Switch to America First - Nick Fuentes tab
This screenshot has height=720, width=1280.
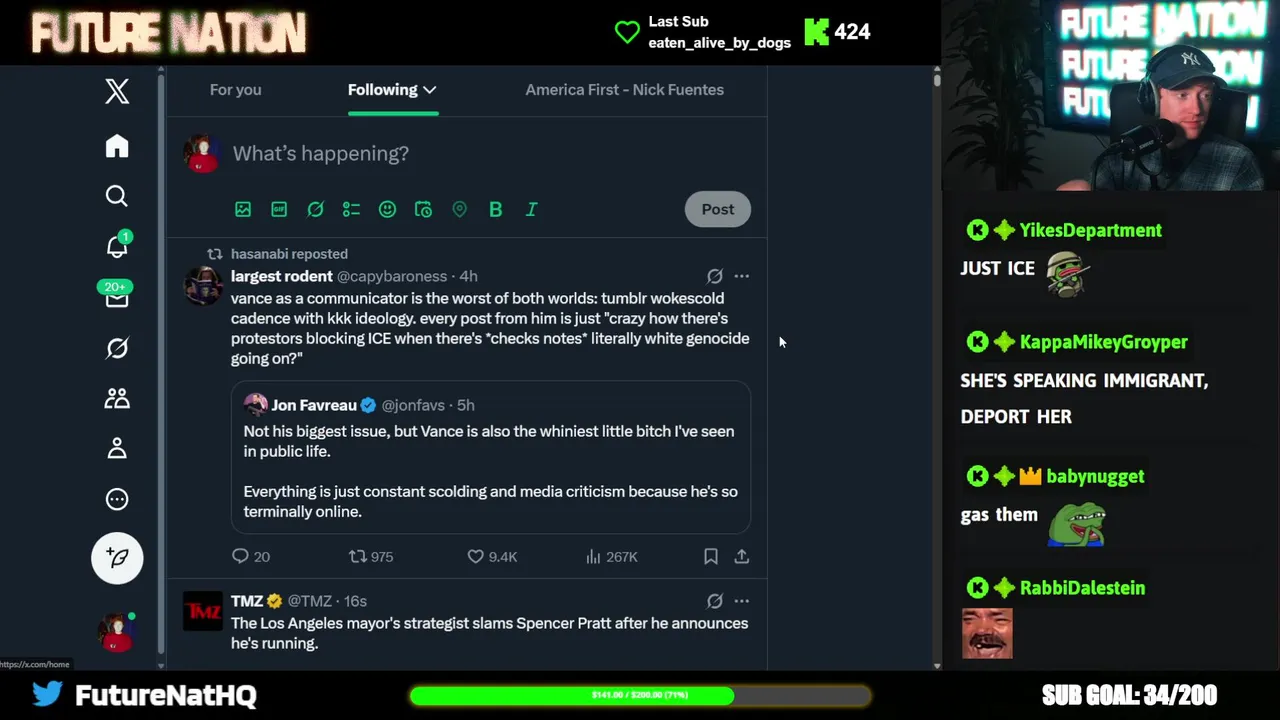pos(625,90)
